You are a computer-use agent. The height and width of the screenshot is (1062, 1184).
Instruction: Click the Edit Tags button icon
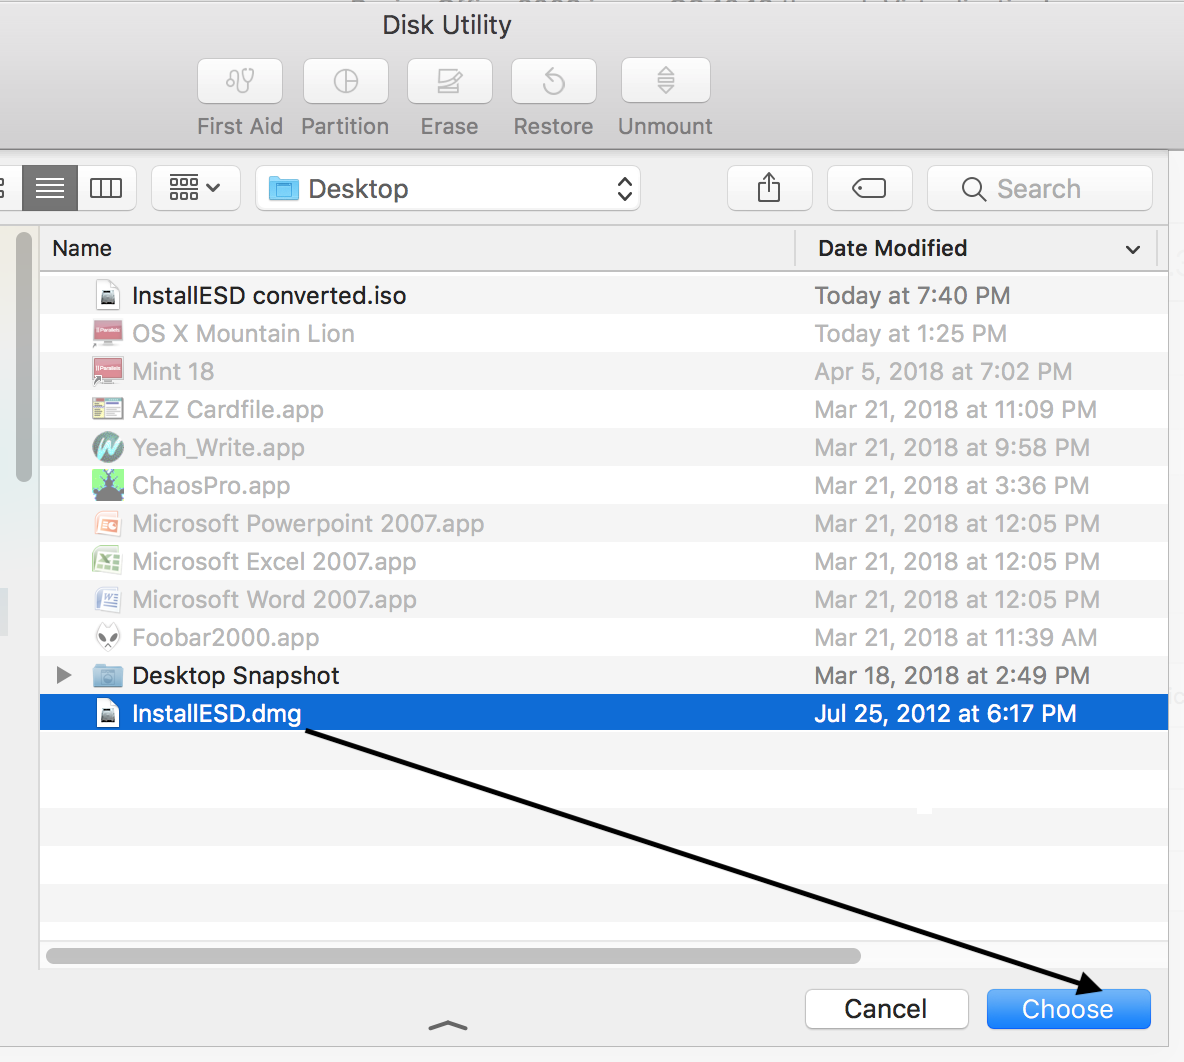(869, 188)
